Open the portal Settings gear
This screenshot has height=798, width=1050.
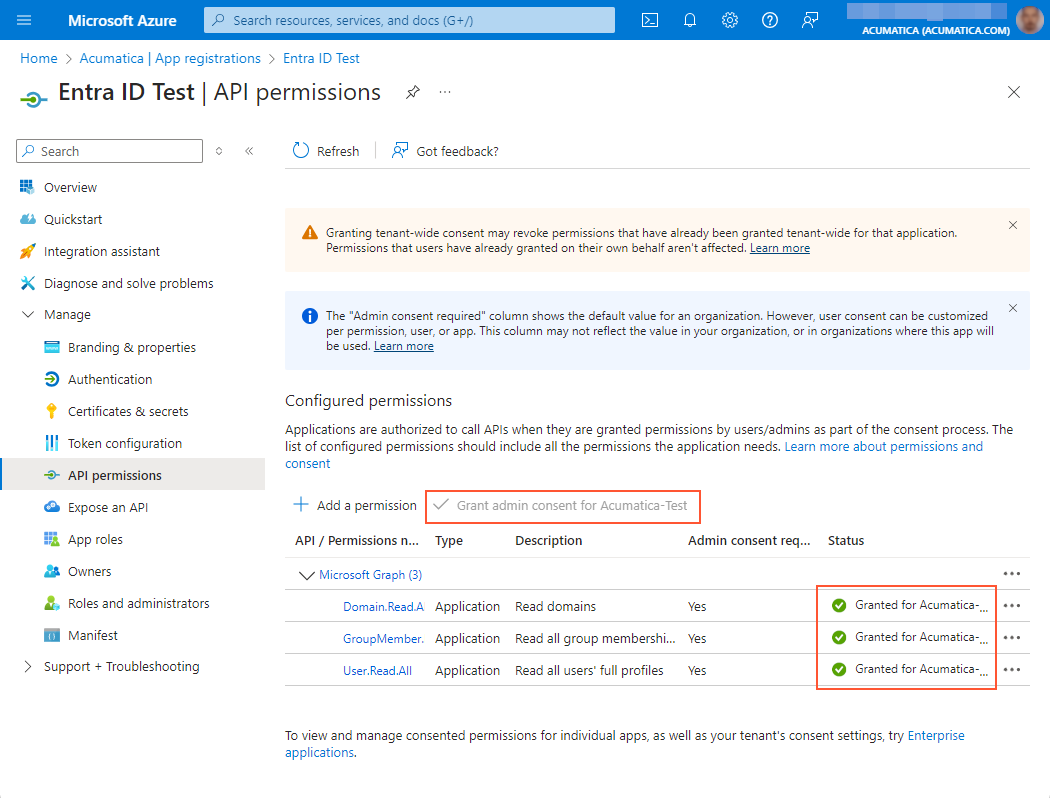point(729,19)
